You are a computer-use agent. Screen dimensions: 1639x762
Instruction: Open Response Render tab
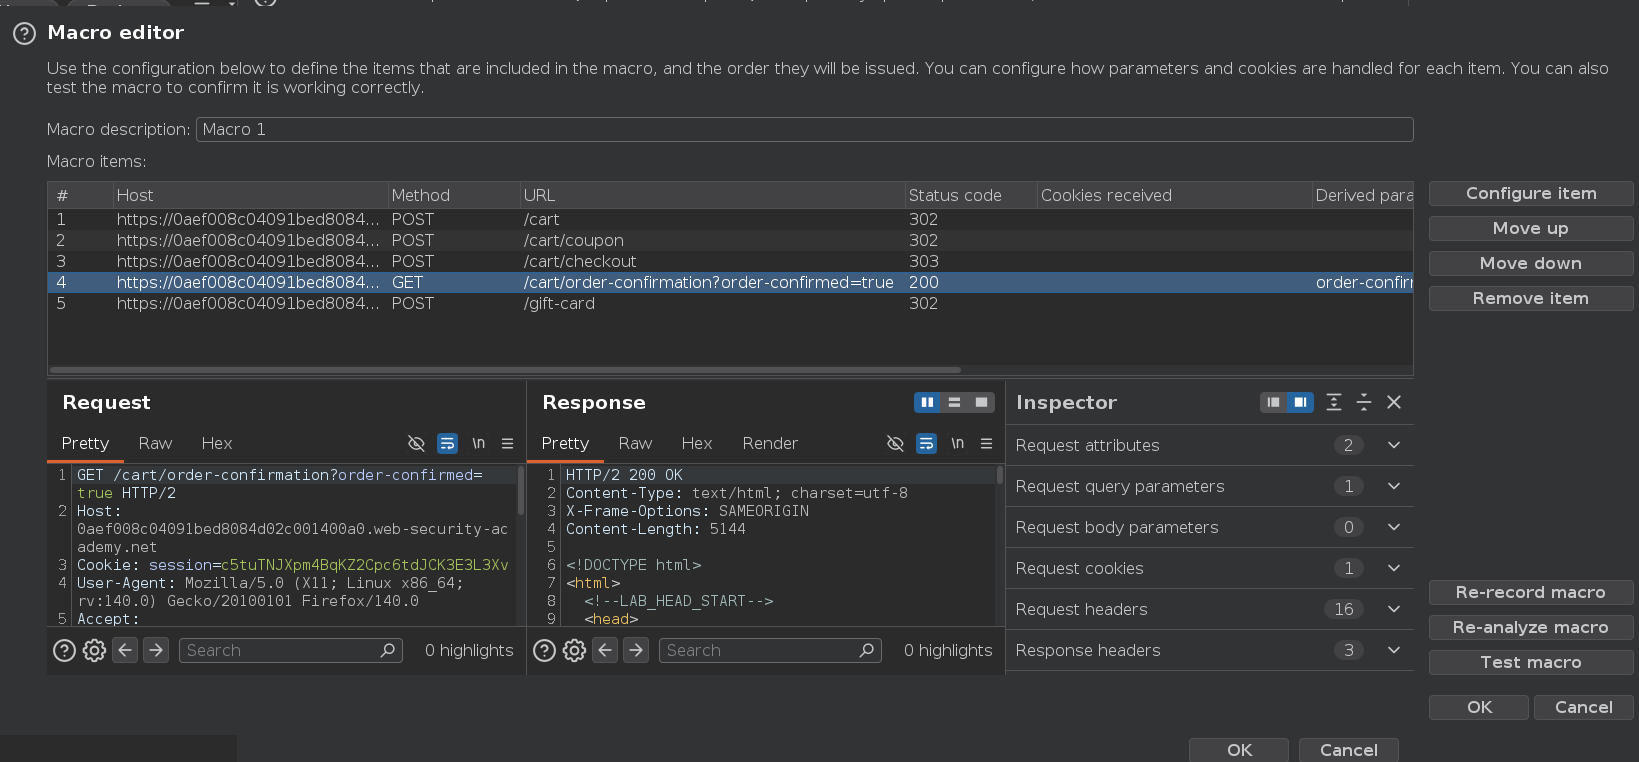770,443
